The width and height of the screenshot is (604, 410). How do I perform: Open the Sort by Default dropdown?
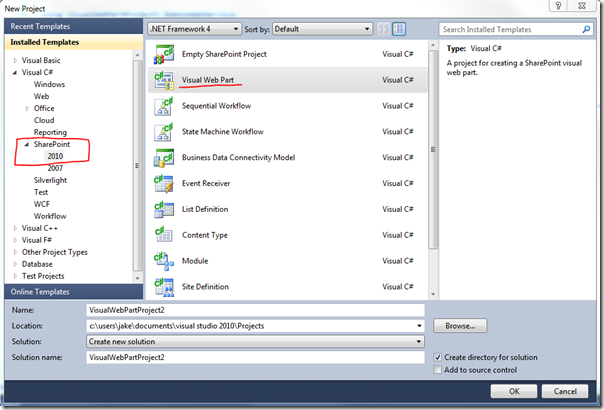[322, 29]
